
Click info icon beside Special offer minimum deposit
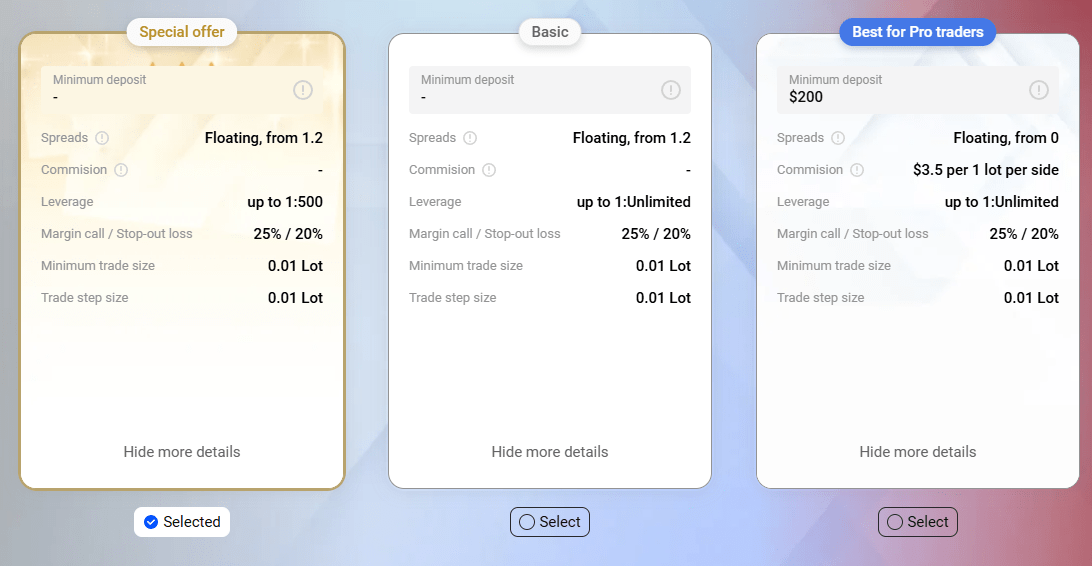(303, 90)
